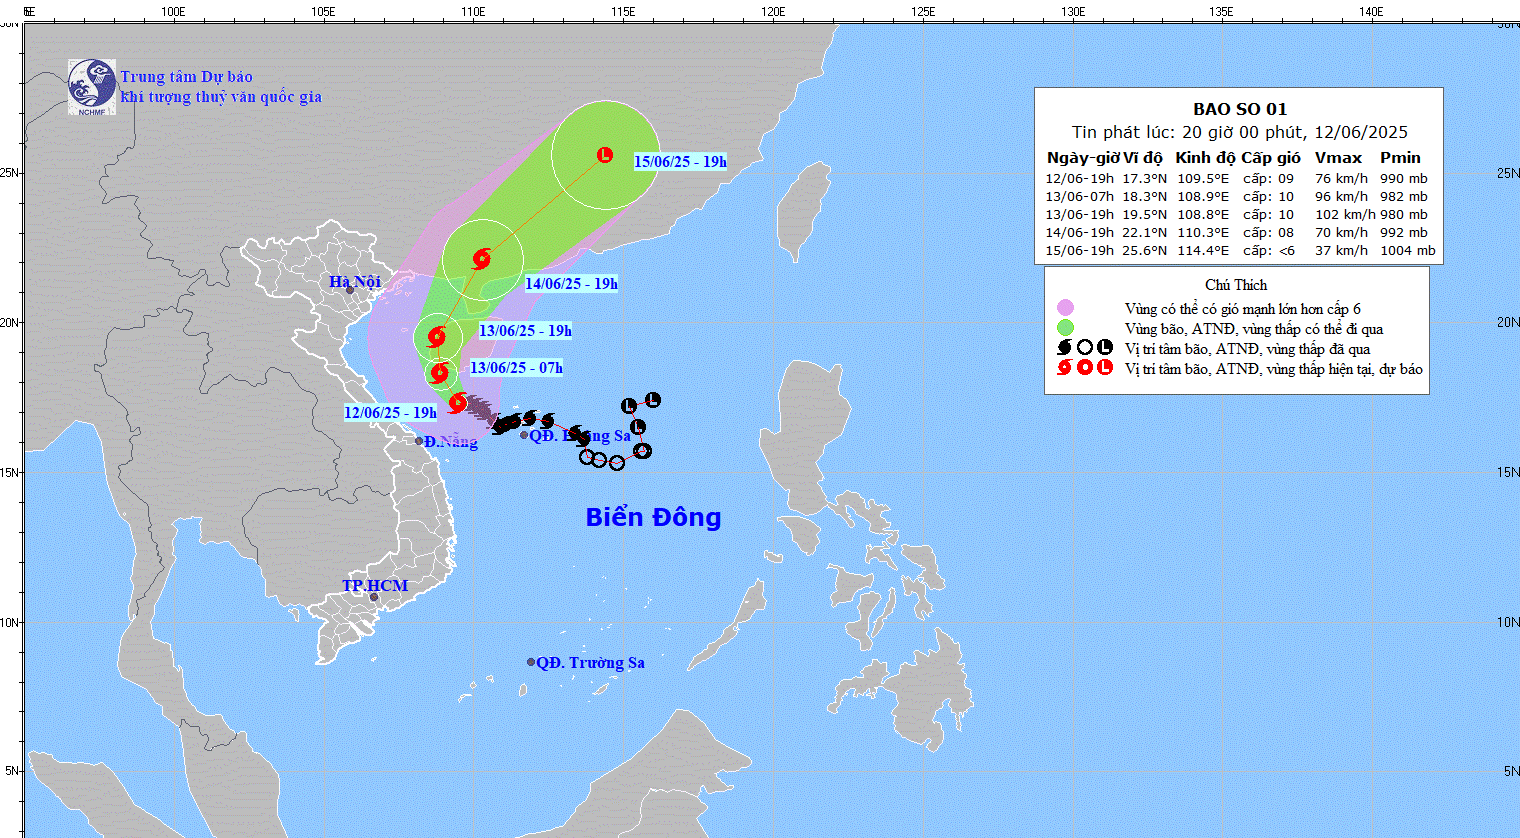Image resolution: width=1520 pixels, height=838 pixels.
Task: Click the Đ.Nẵng city marker dot
Action: pos(420,441)
